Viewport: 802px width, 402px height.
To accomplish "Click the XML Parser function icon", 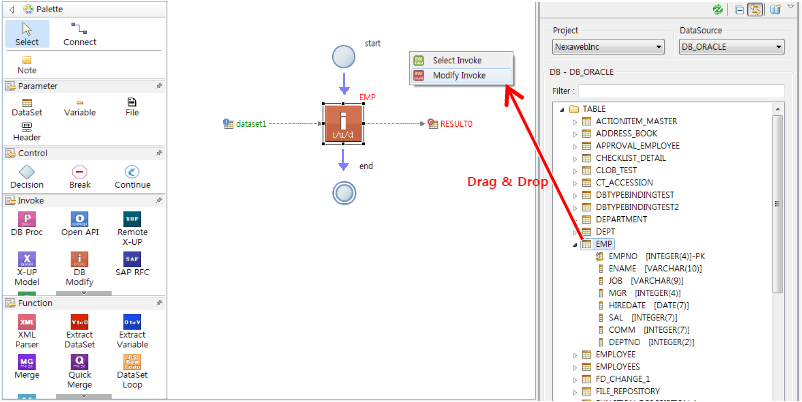I will pos(28,322).
